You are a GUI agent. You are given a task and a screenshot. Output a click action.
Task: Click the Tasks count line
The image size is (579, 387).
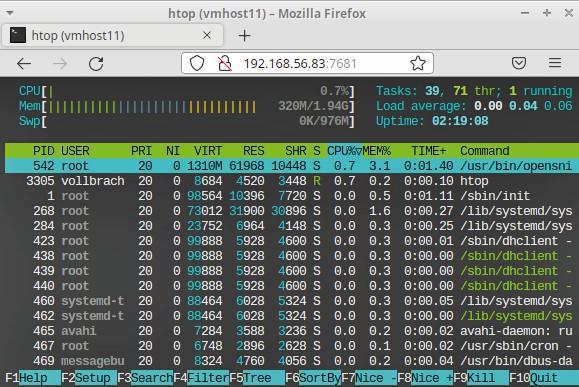474,91
